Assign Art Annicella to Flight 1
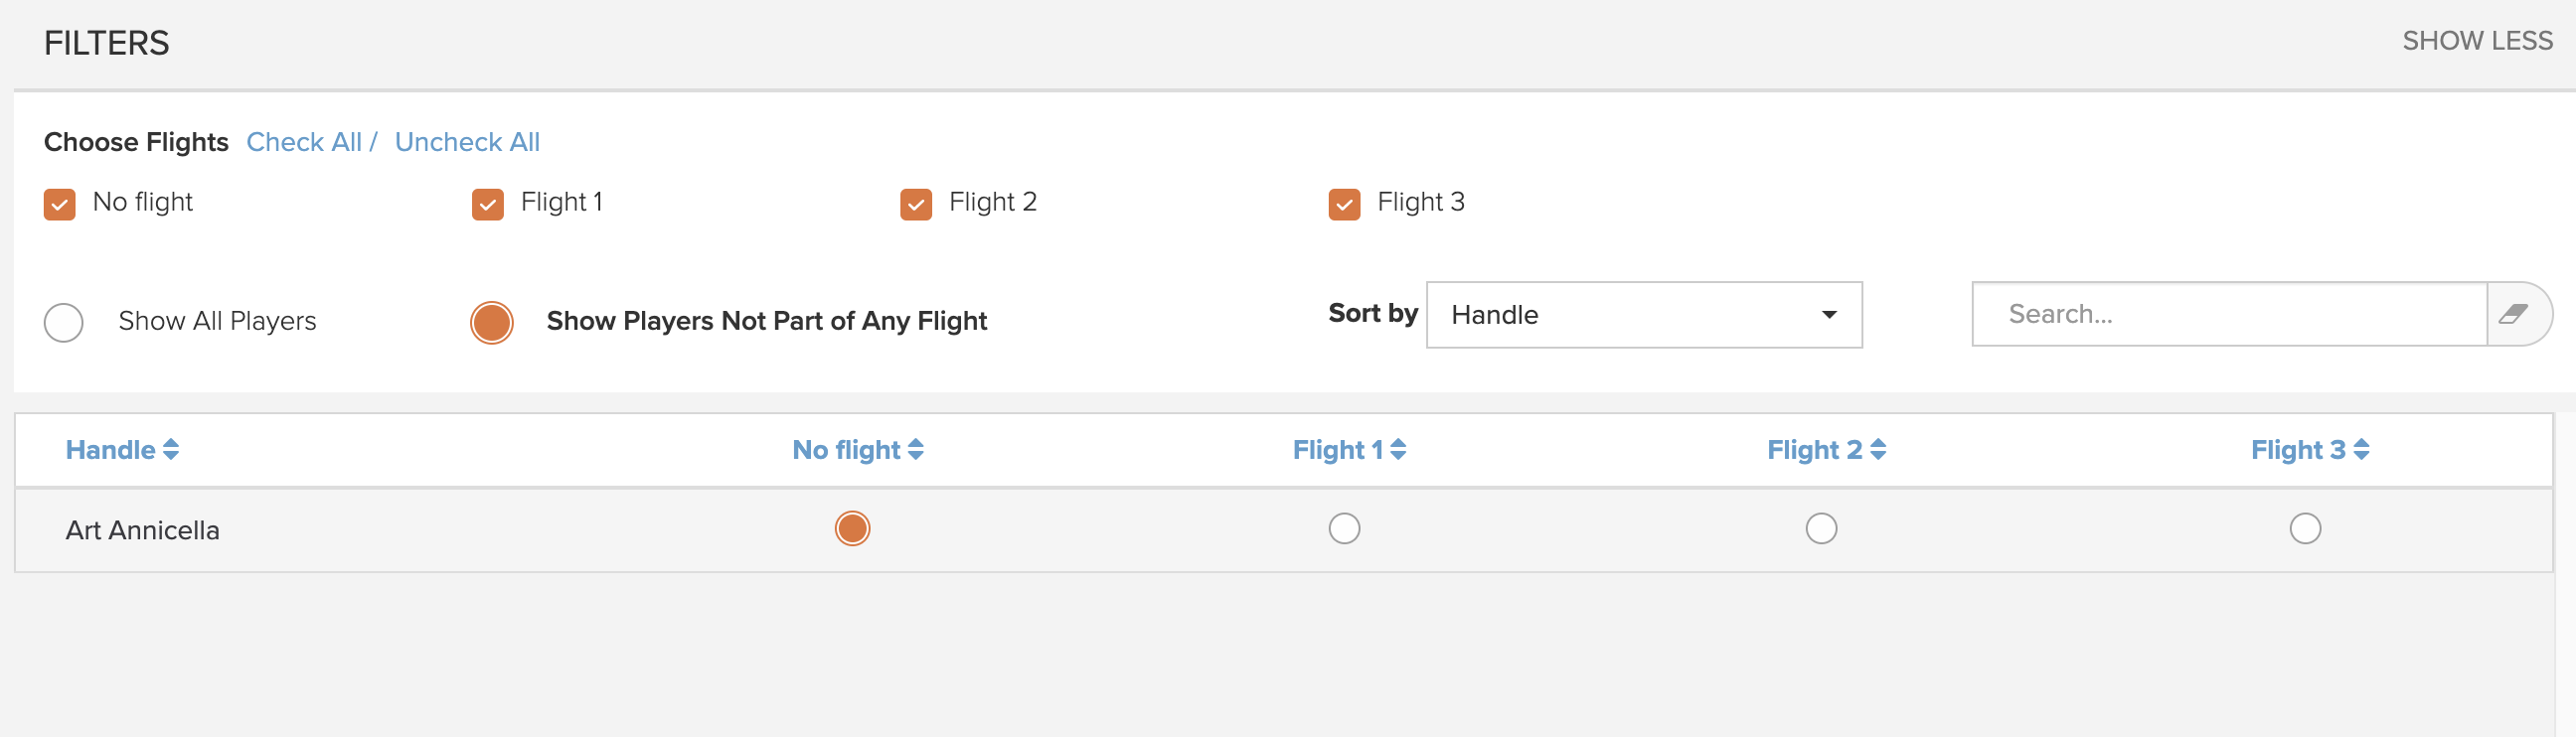This screenshot has width=2576, height=737. point(1344,528)
